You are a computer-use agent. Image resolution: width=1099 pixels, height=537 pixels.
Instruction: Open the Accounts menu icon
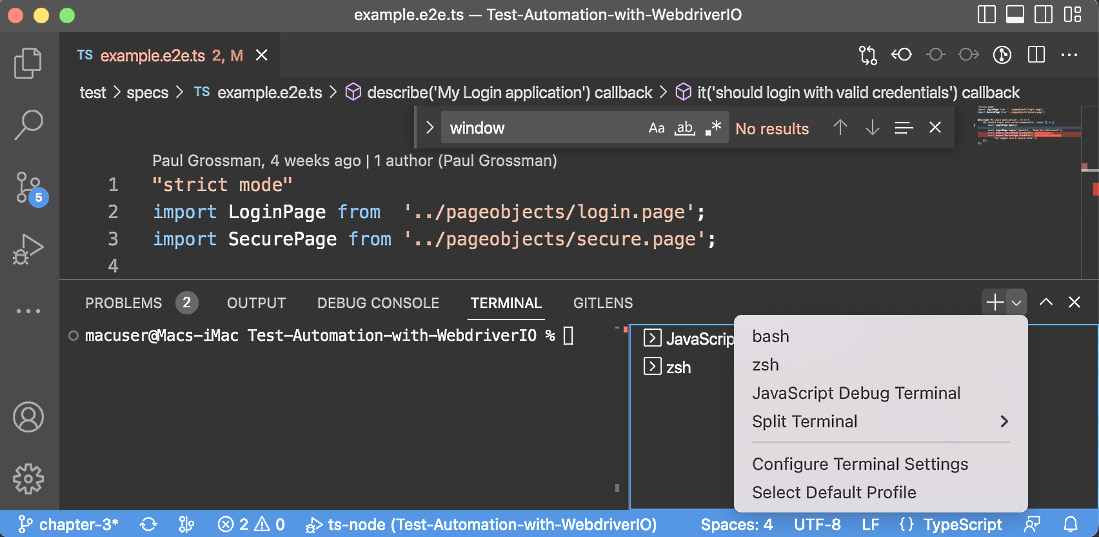pyautogui.click(x=29, y=417)
